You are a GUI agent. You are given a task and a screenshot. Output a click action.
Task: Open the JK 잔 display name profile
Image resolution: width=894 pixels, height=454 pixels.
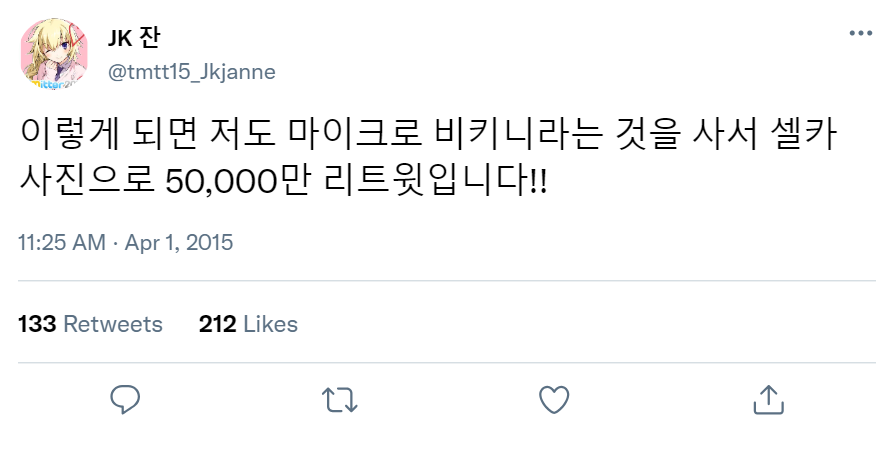133,38
